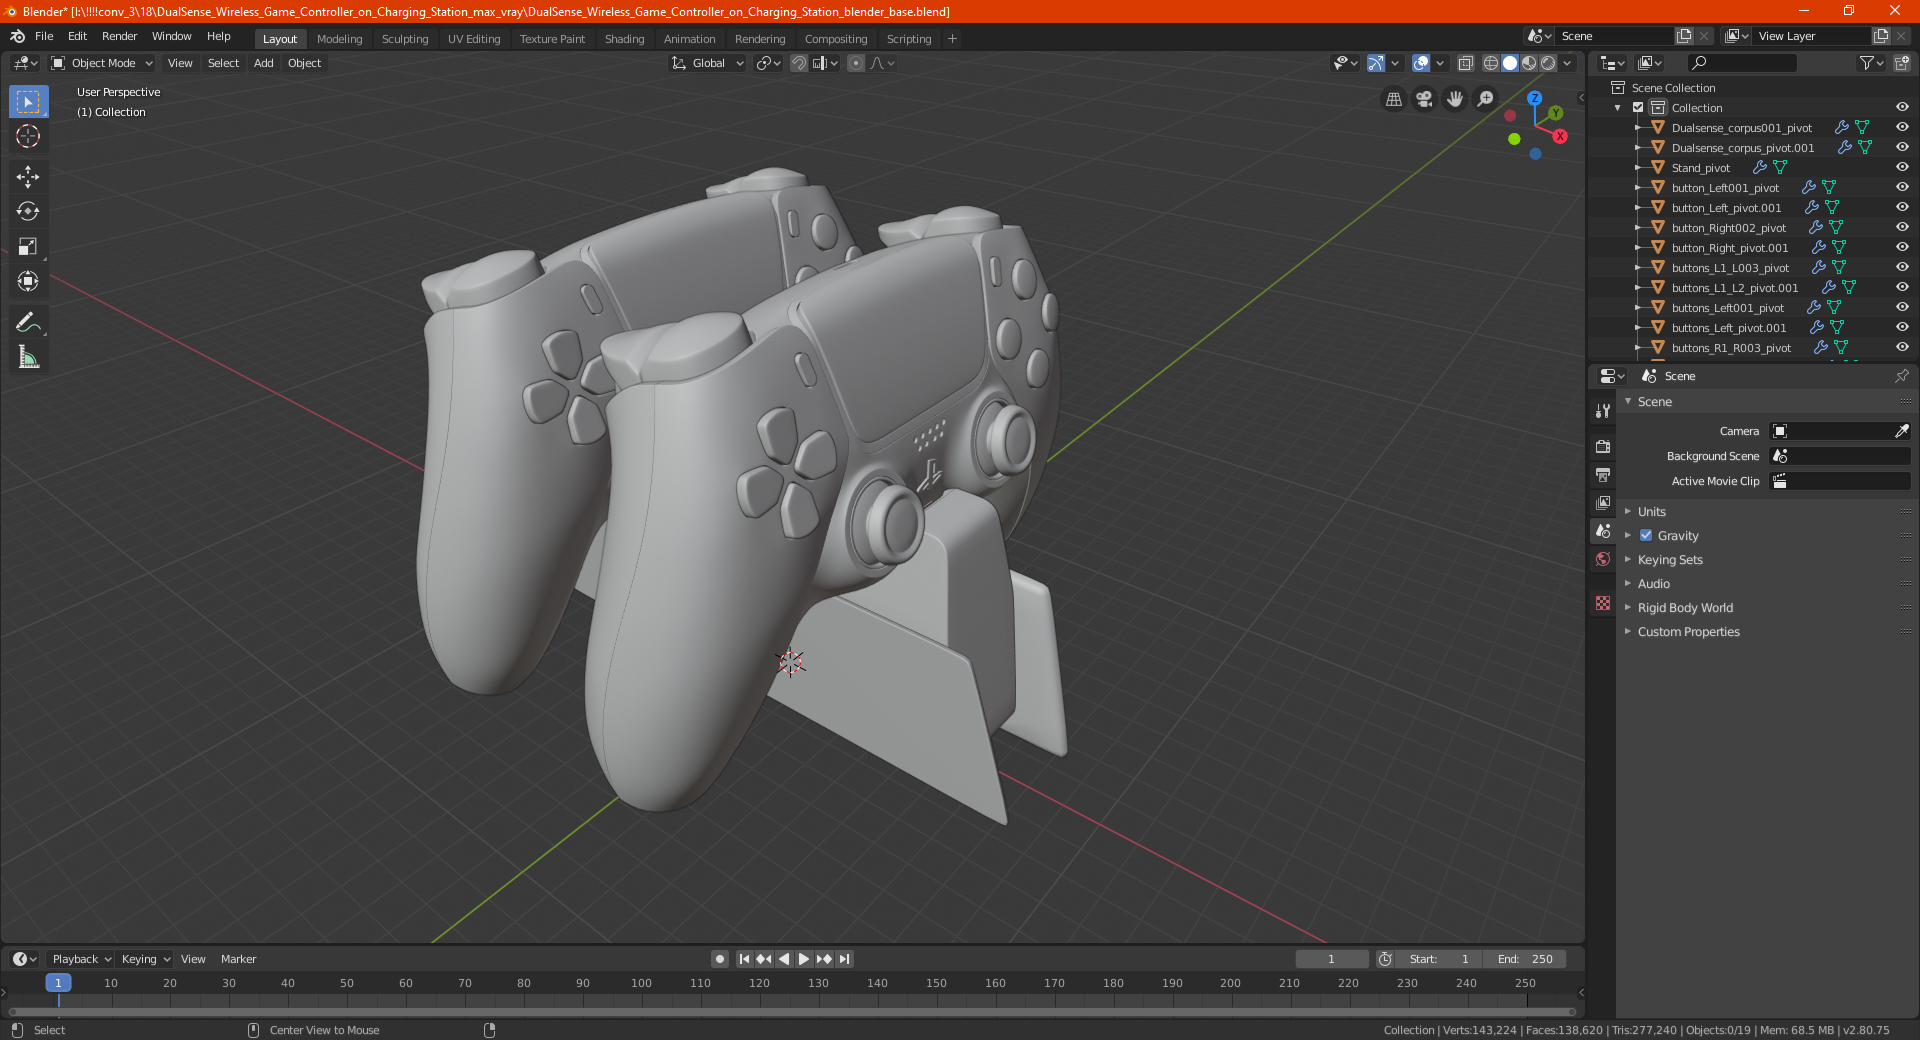
Task: Click the Start frame field
Action: [1439, 959]
